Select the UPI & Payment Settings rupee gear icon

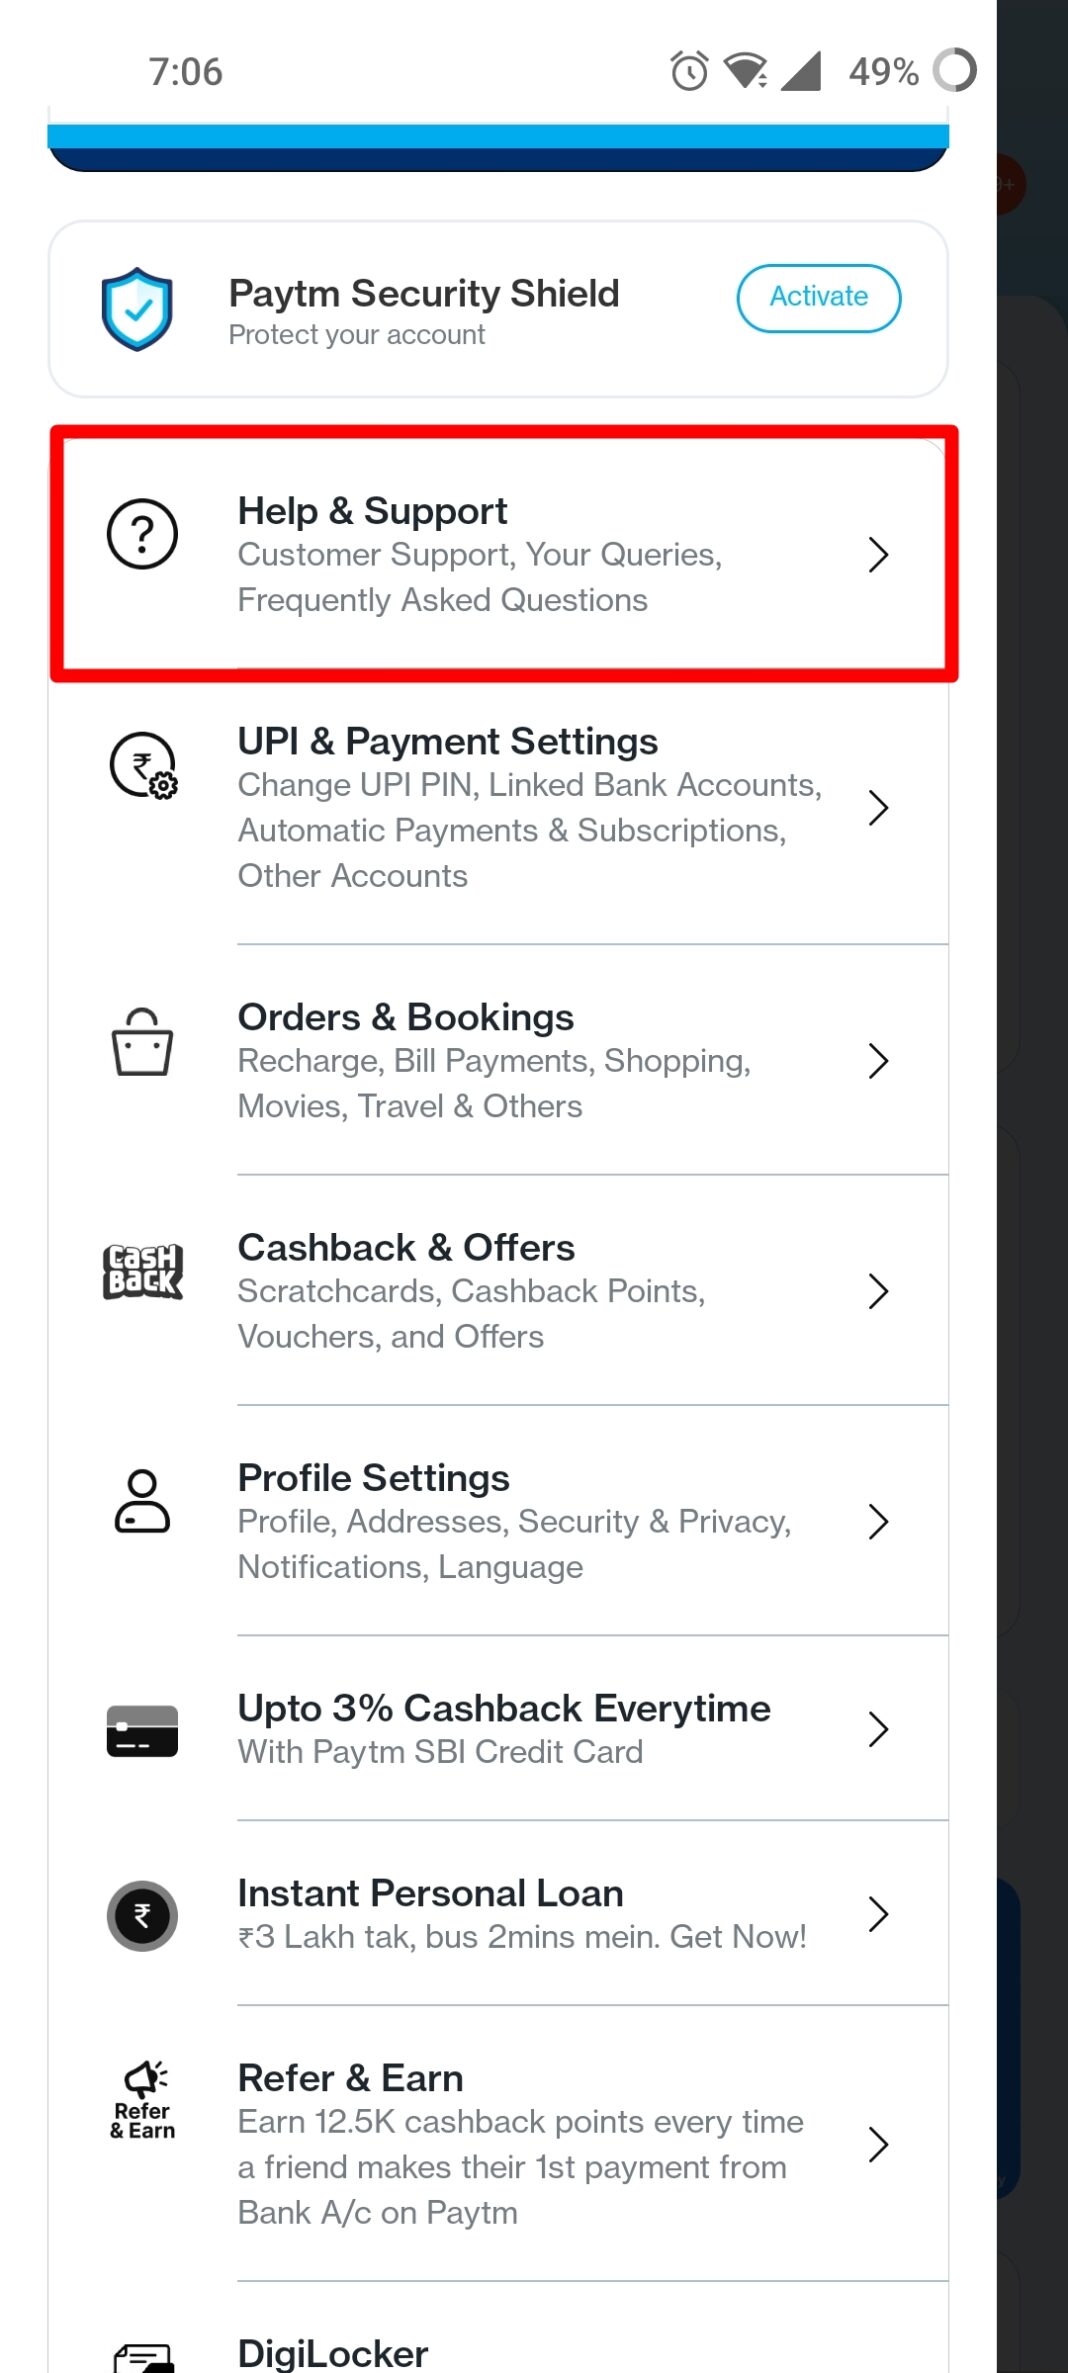click(x=141, y=765)
